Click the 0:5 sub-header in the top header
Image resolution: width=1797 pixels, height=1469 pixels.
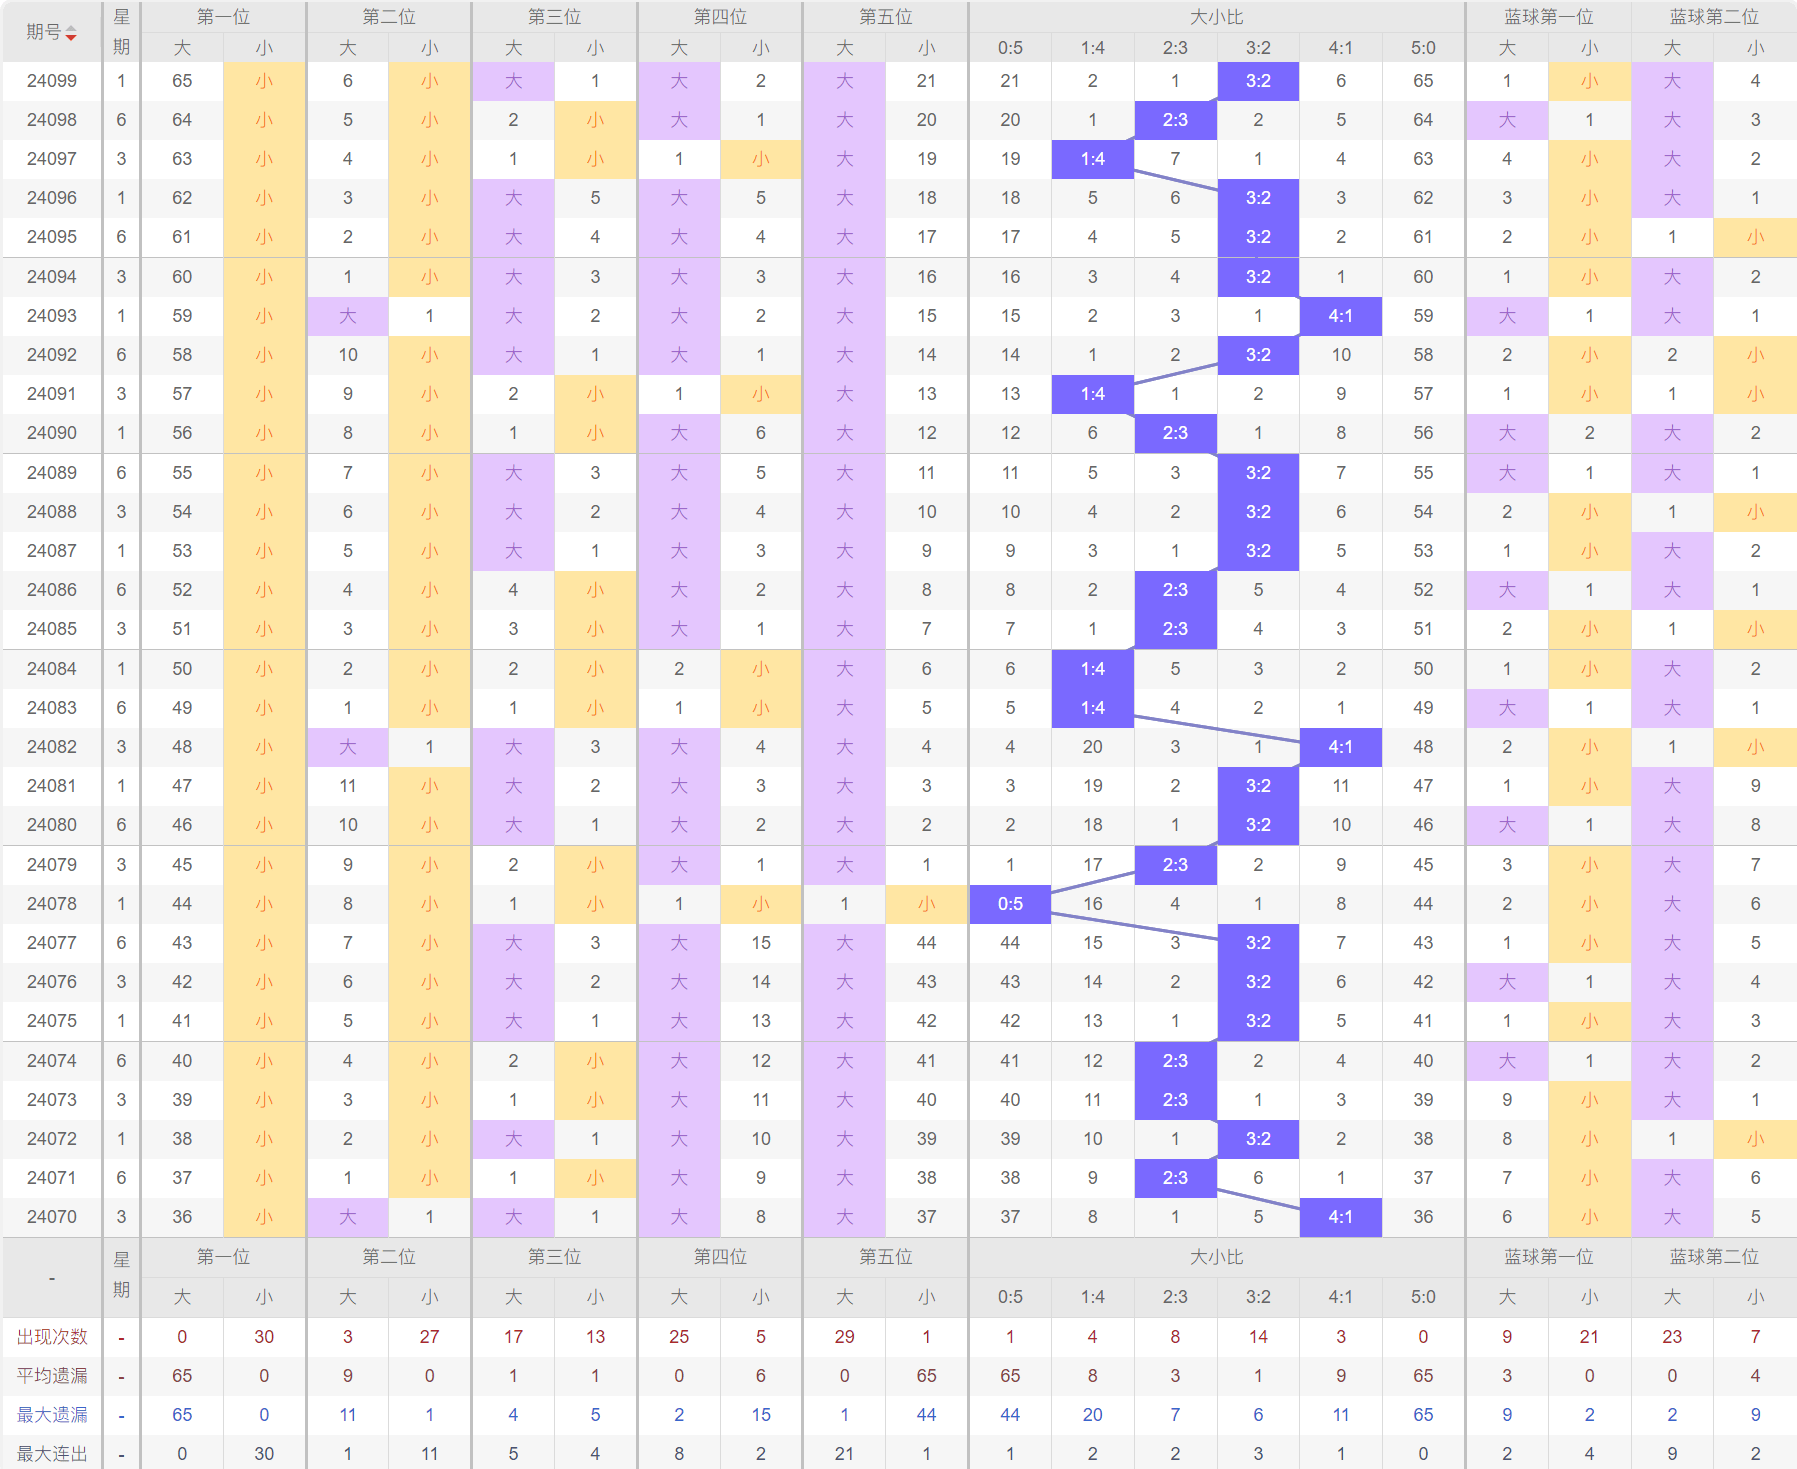pyautogui.click(x=1010, y=47)
